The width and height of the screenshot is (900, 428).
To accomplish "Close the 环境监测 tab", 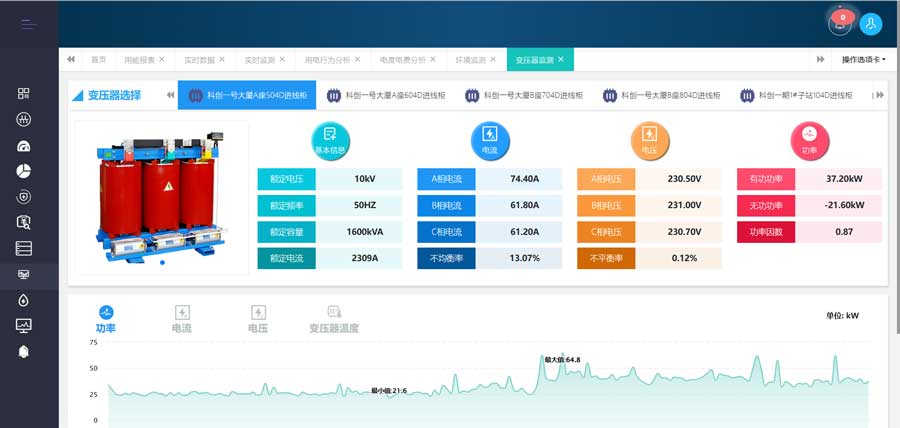I will 493,60.
